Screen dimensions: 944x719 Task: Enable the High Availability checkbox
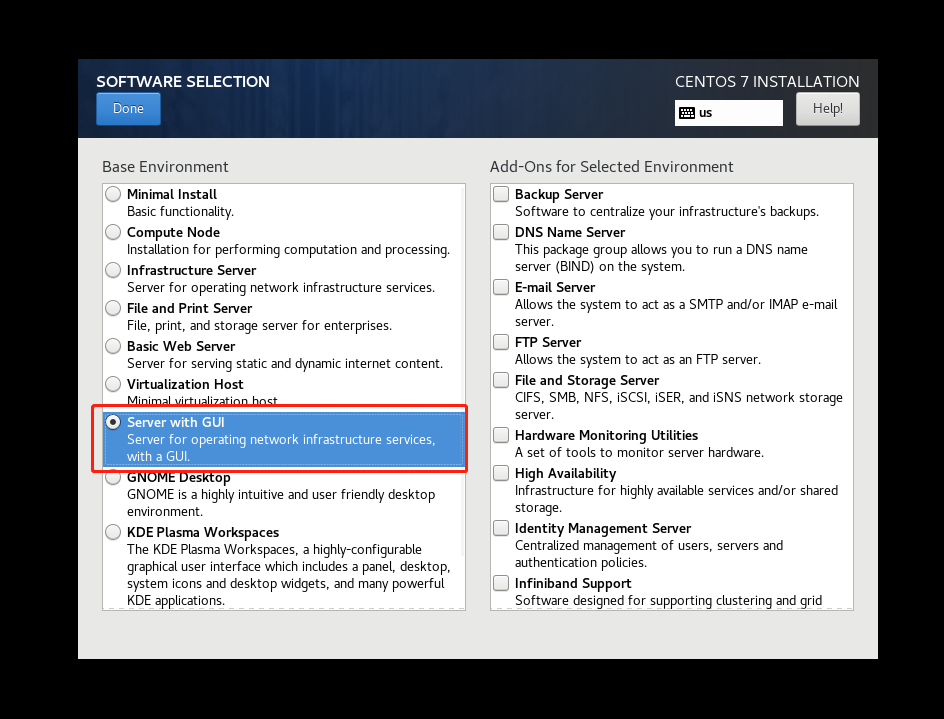501,473
